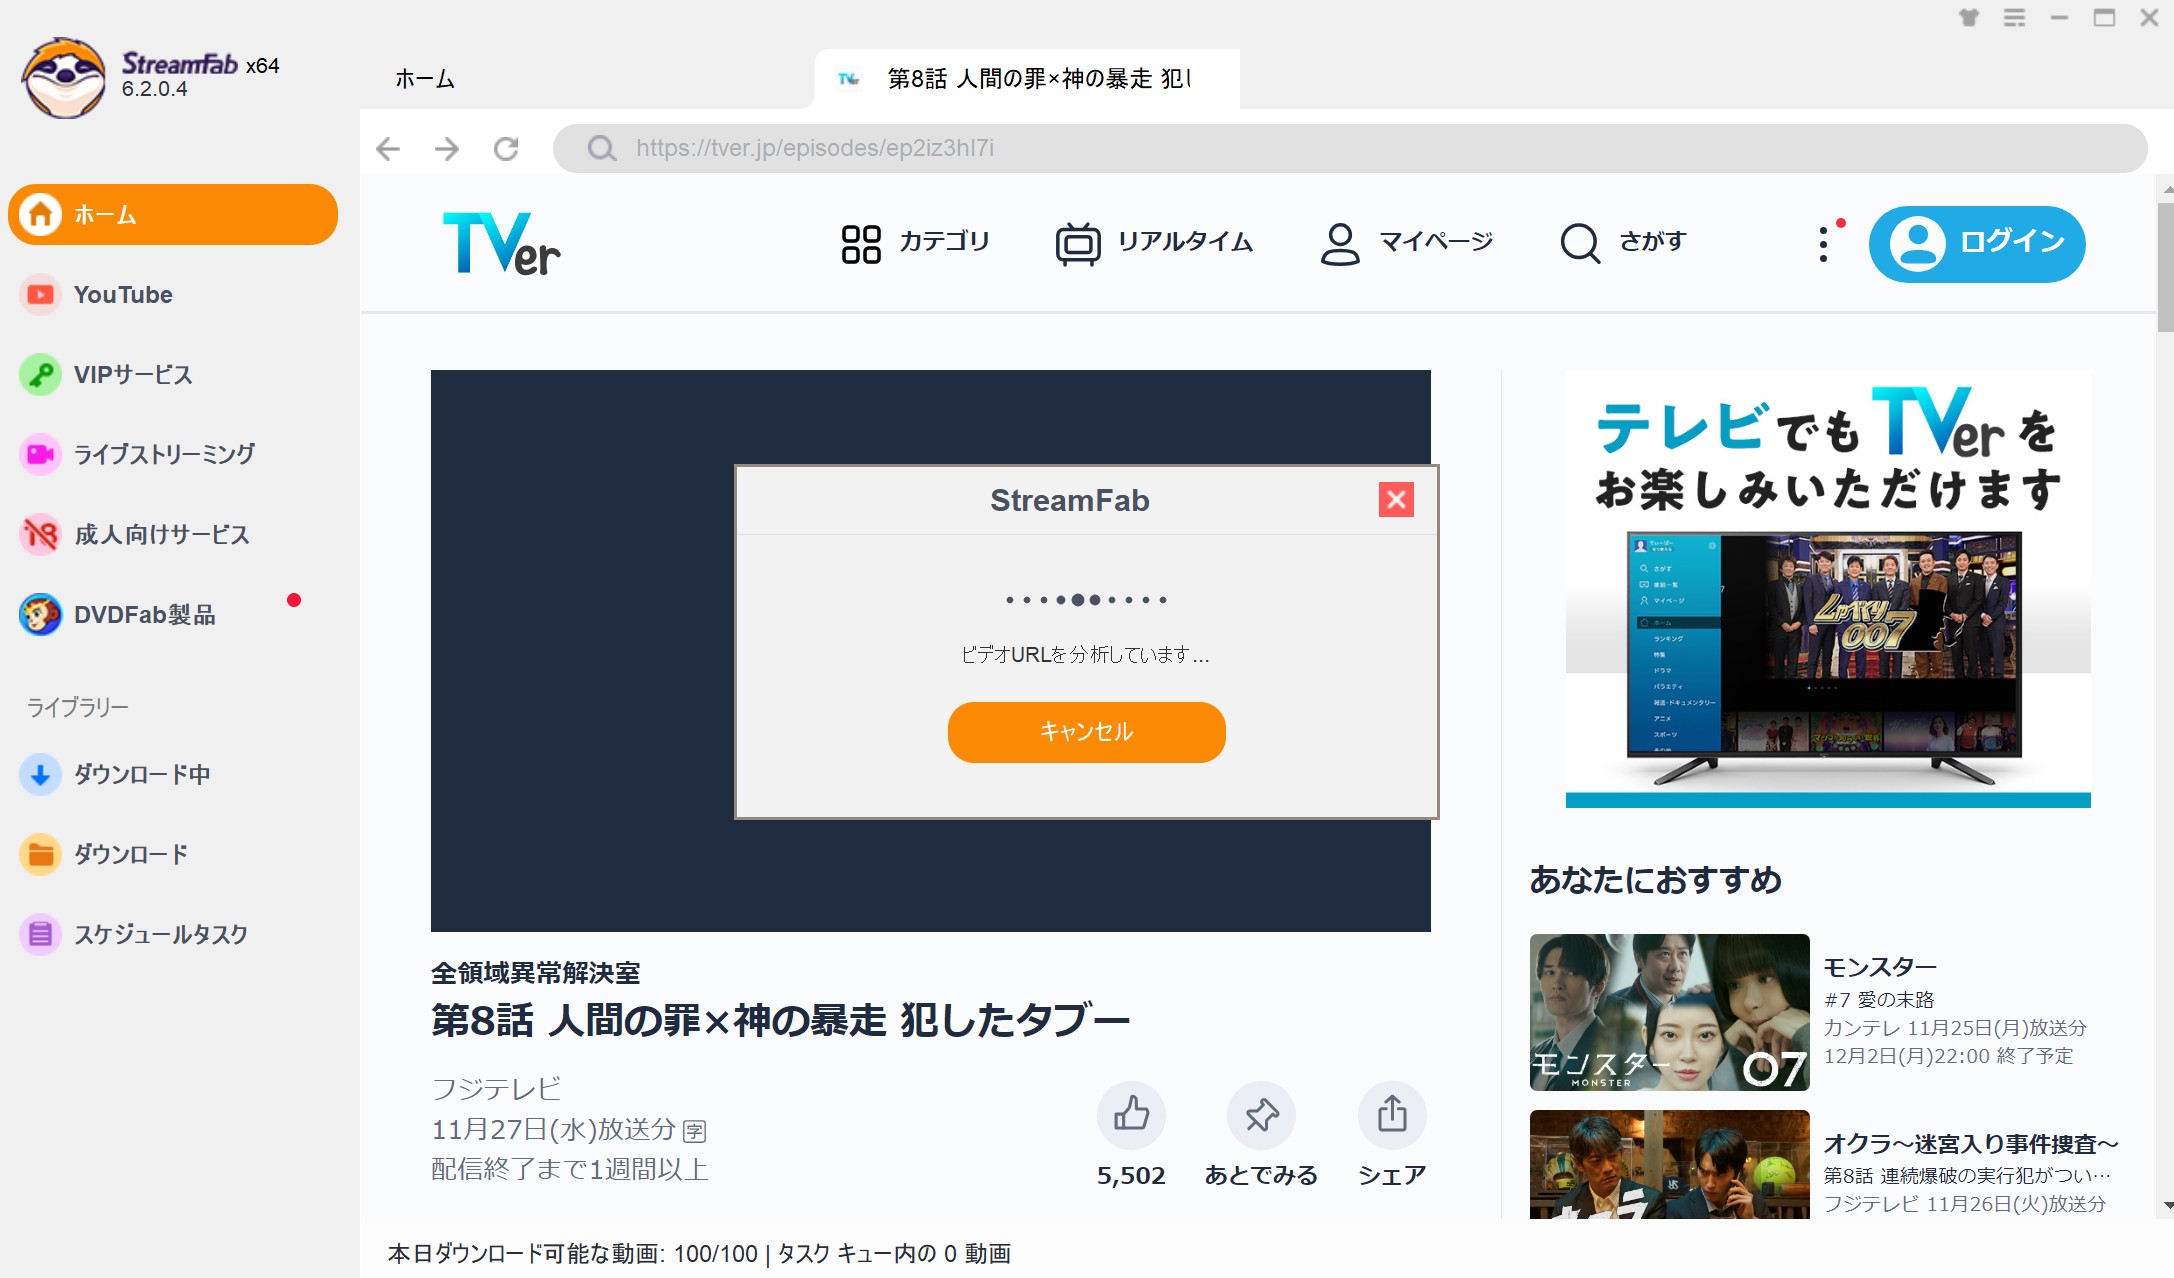
Task: Click オクラ〜迷宮入り事件捜査〜 title
Action: point(1971,1143)
